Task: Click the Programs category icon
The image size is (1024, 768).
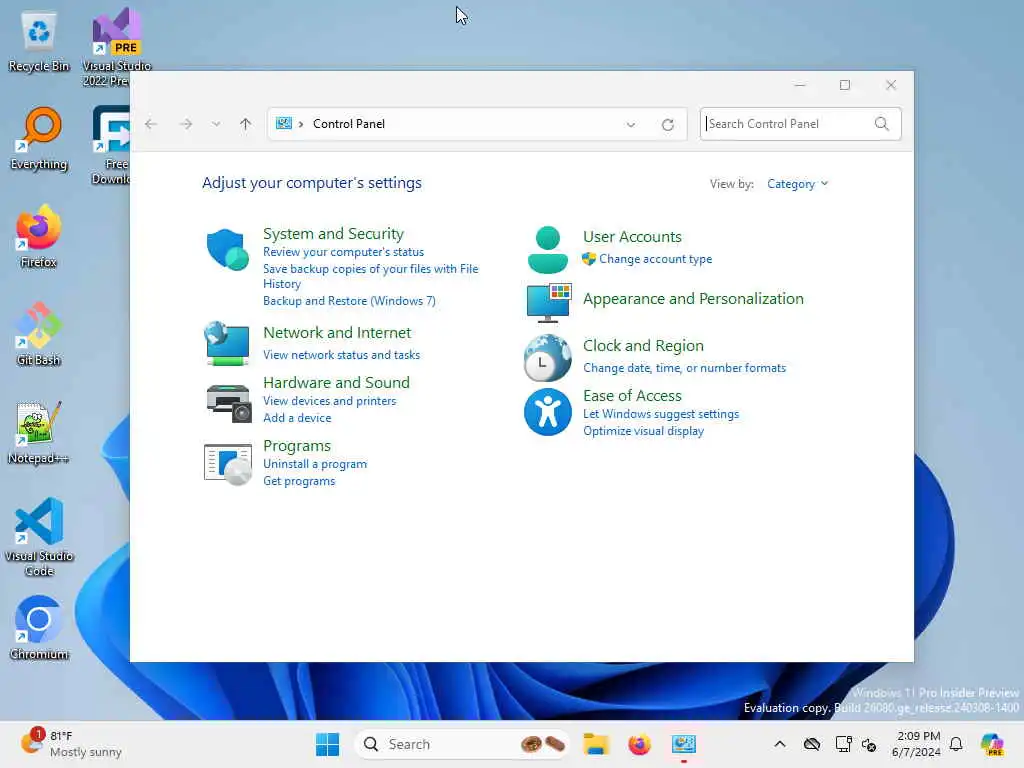Action: click(227, 465)
